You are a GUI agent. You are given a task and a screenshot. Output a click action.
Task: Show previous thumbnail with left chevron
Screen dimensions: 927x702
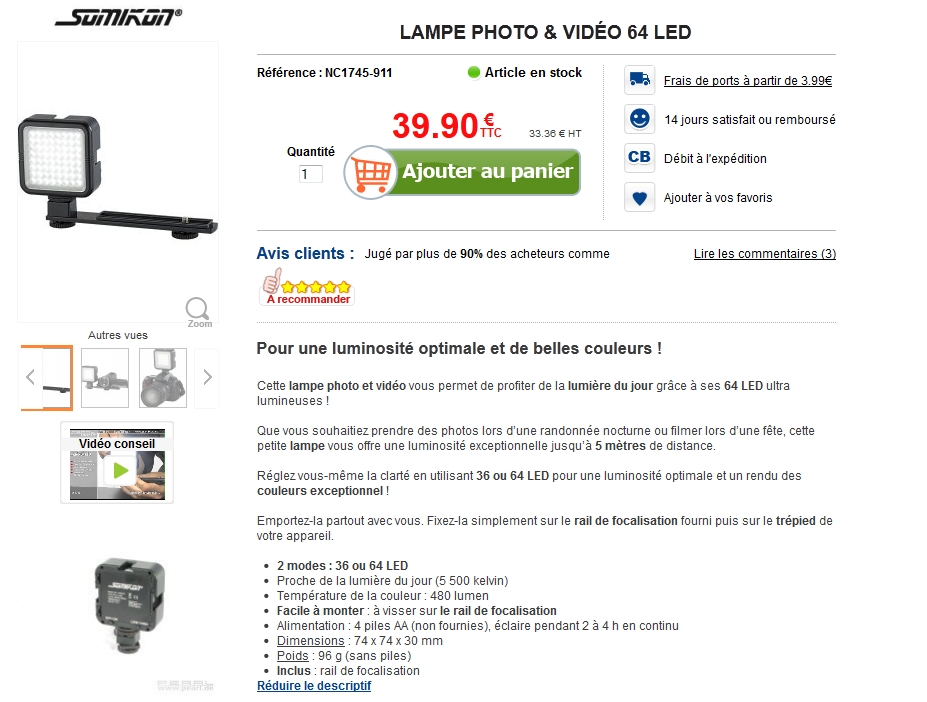click(31, 377)
